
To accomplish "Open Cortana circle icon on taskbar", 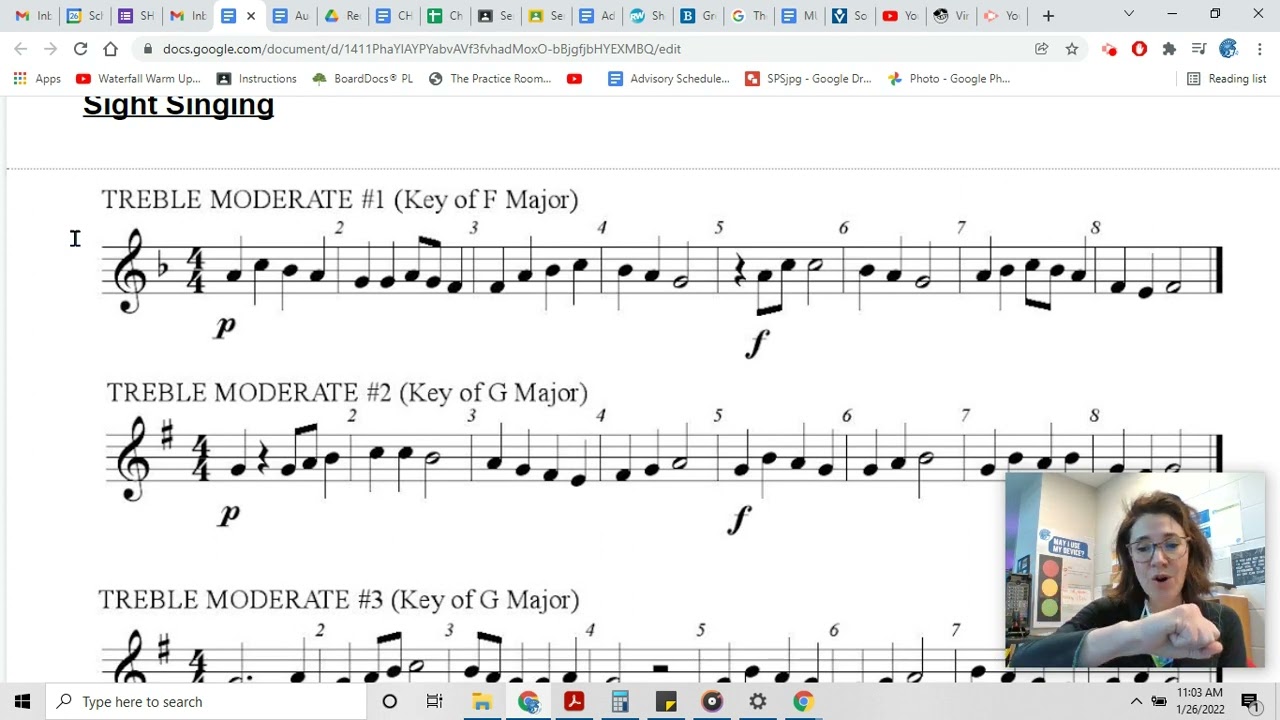I will pyautogui.click(x=389, y=701).
